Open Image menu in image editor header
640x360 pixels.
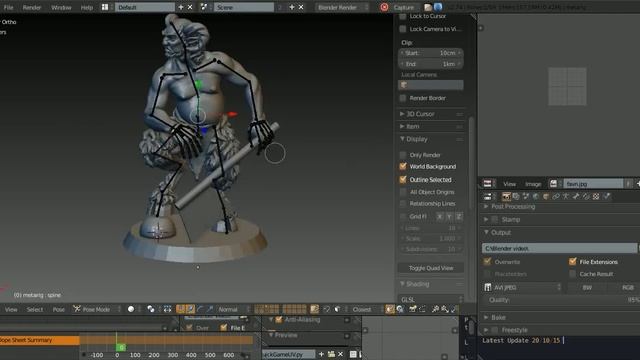533,184
